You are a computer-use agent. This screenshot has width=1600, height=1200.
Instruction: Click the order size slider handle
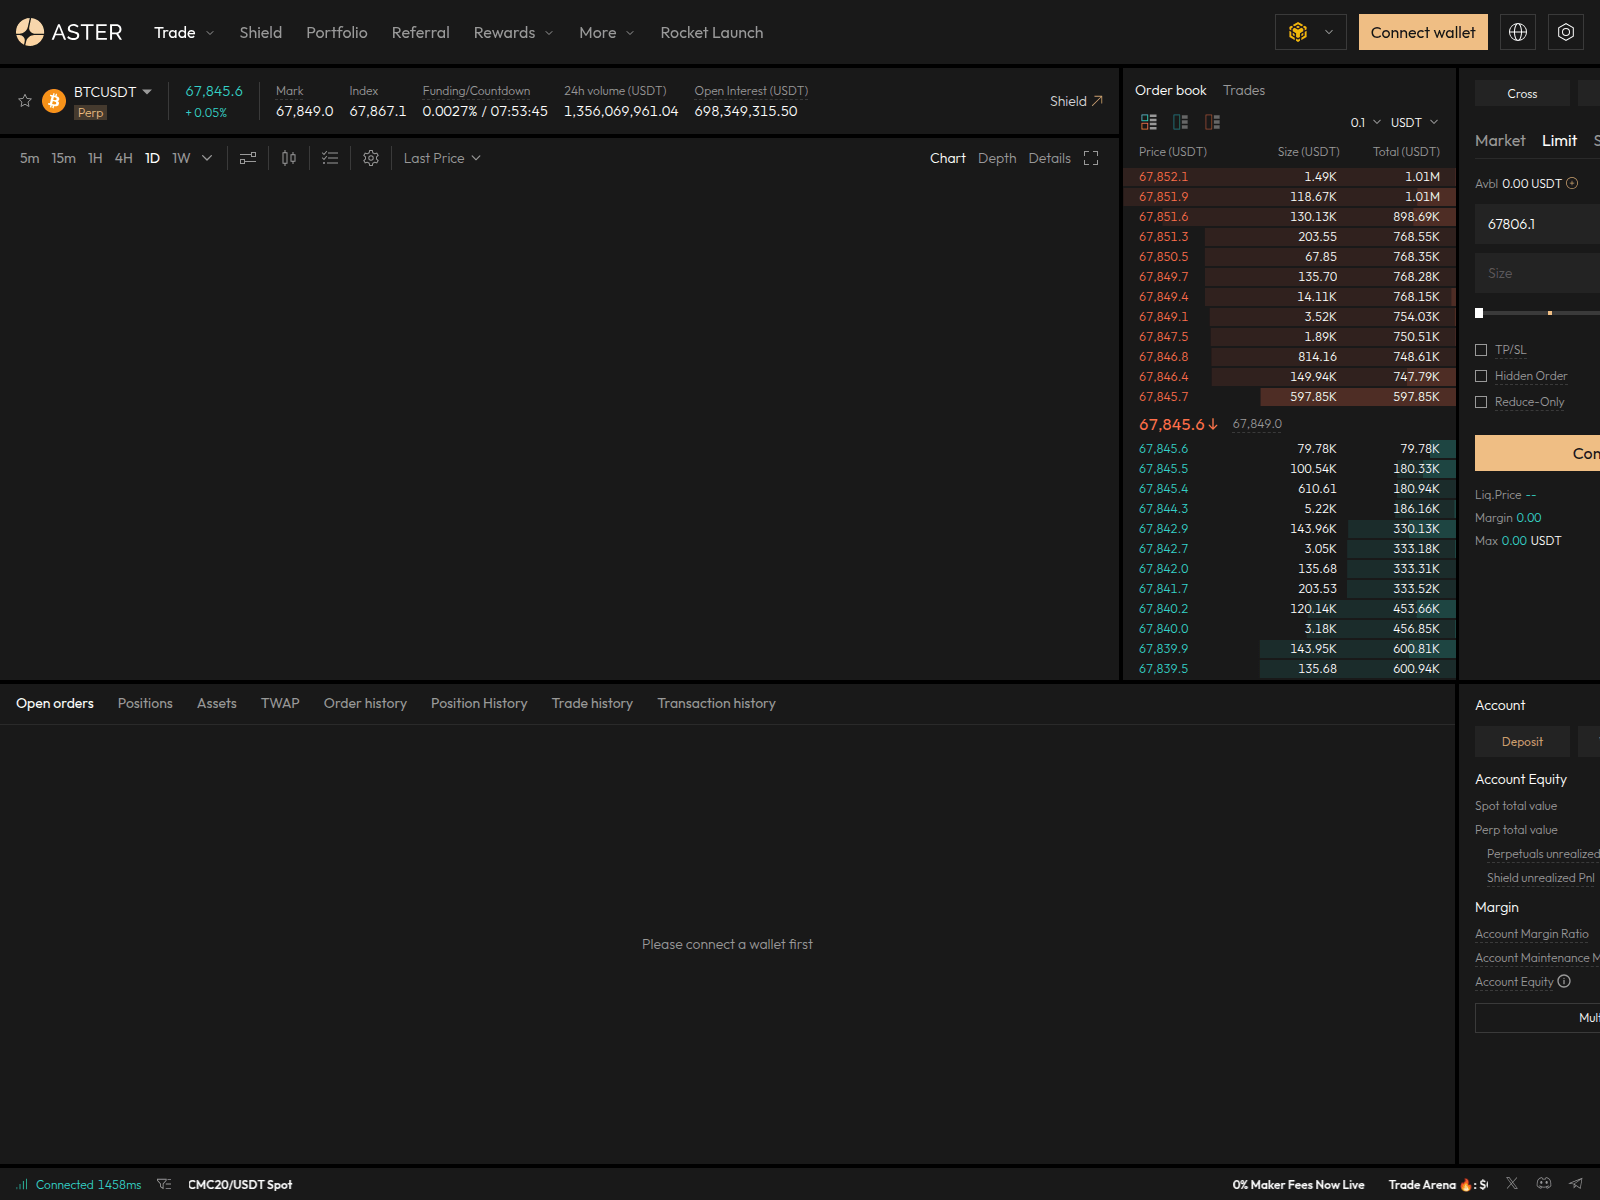[1479, 313]
